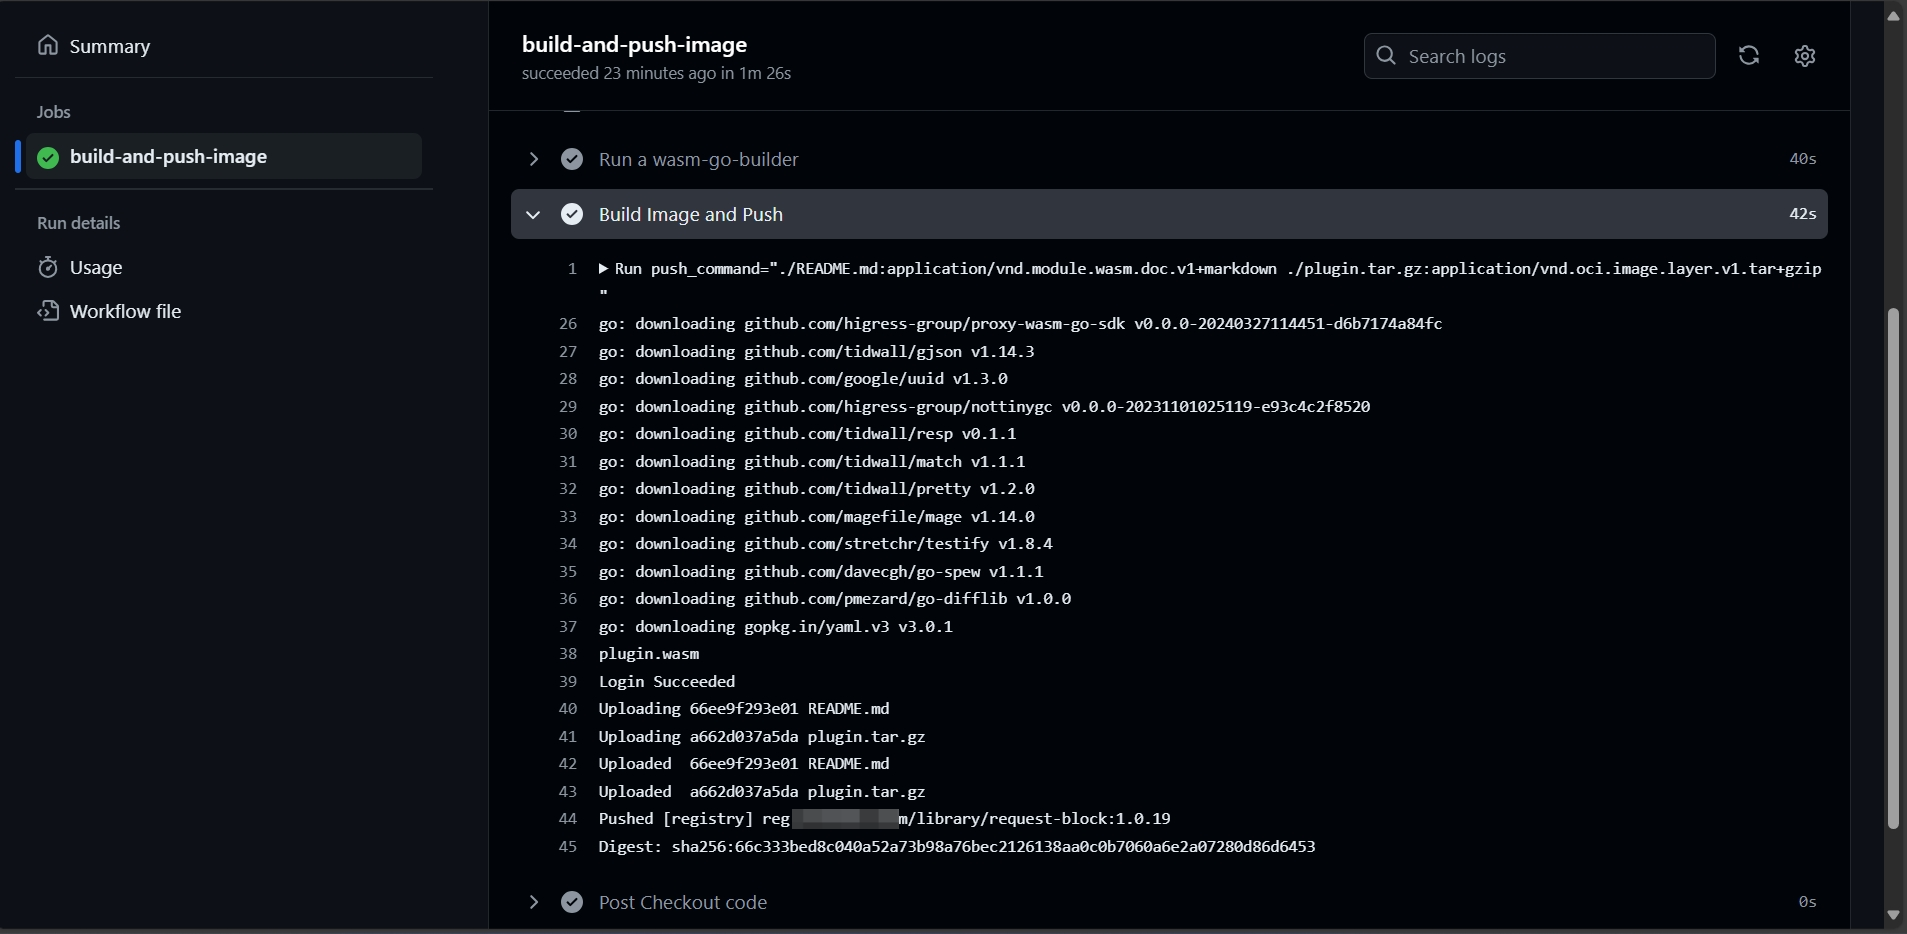Viewport: 1907px width, 934px height.
Task: Click log line number 45
Action: (568, 847)
